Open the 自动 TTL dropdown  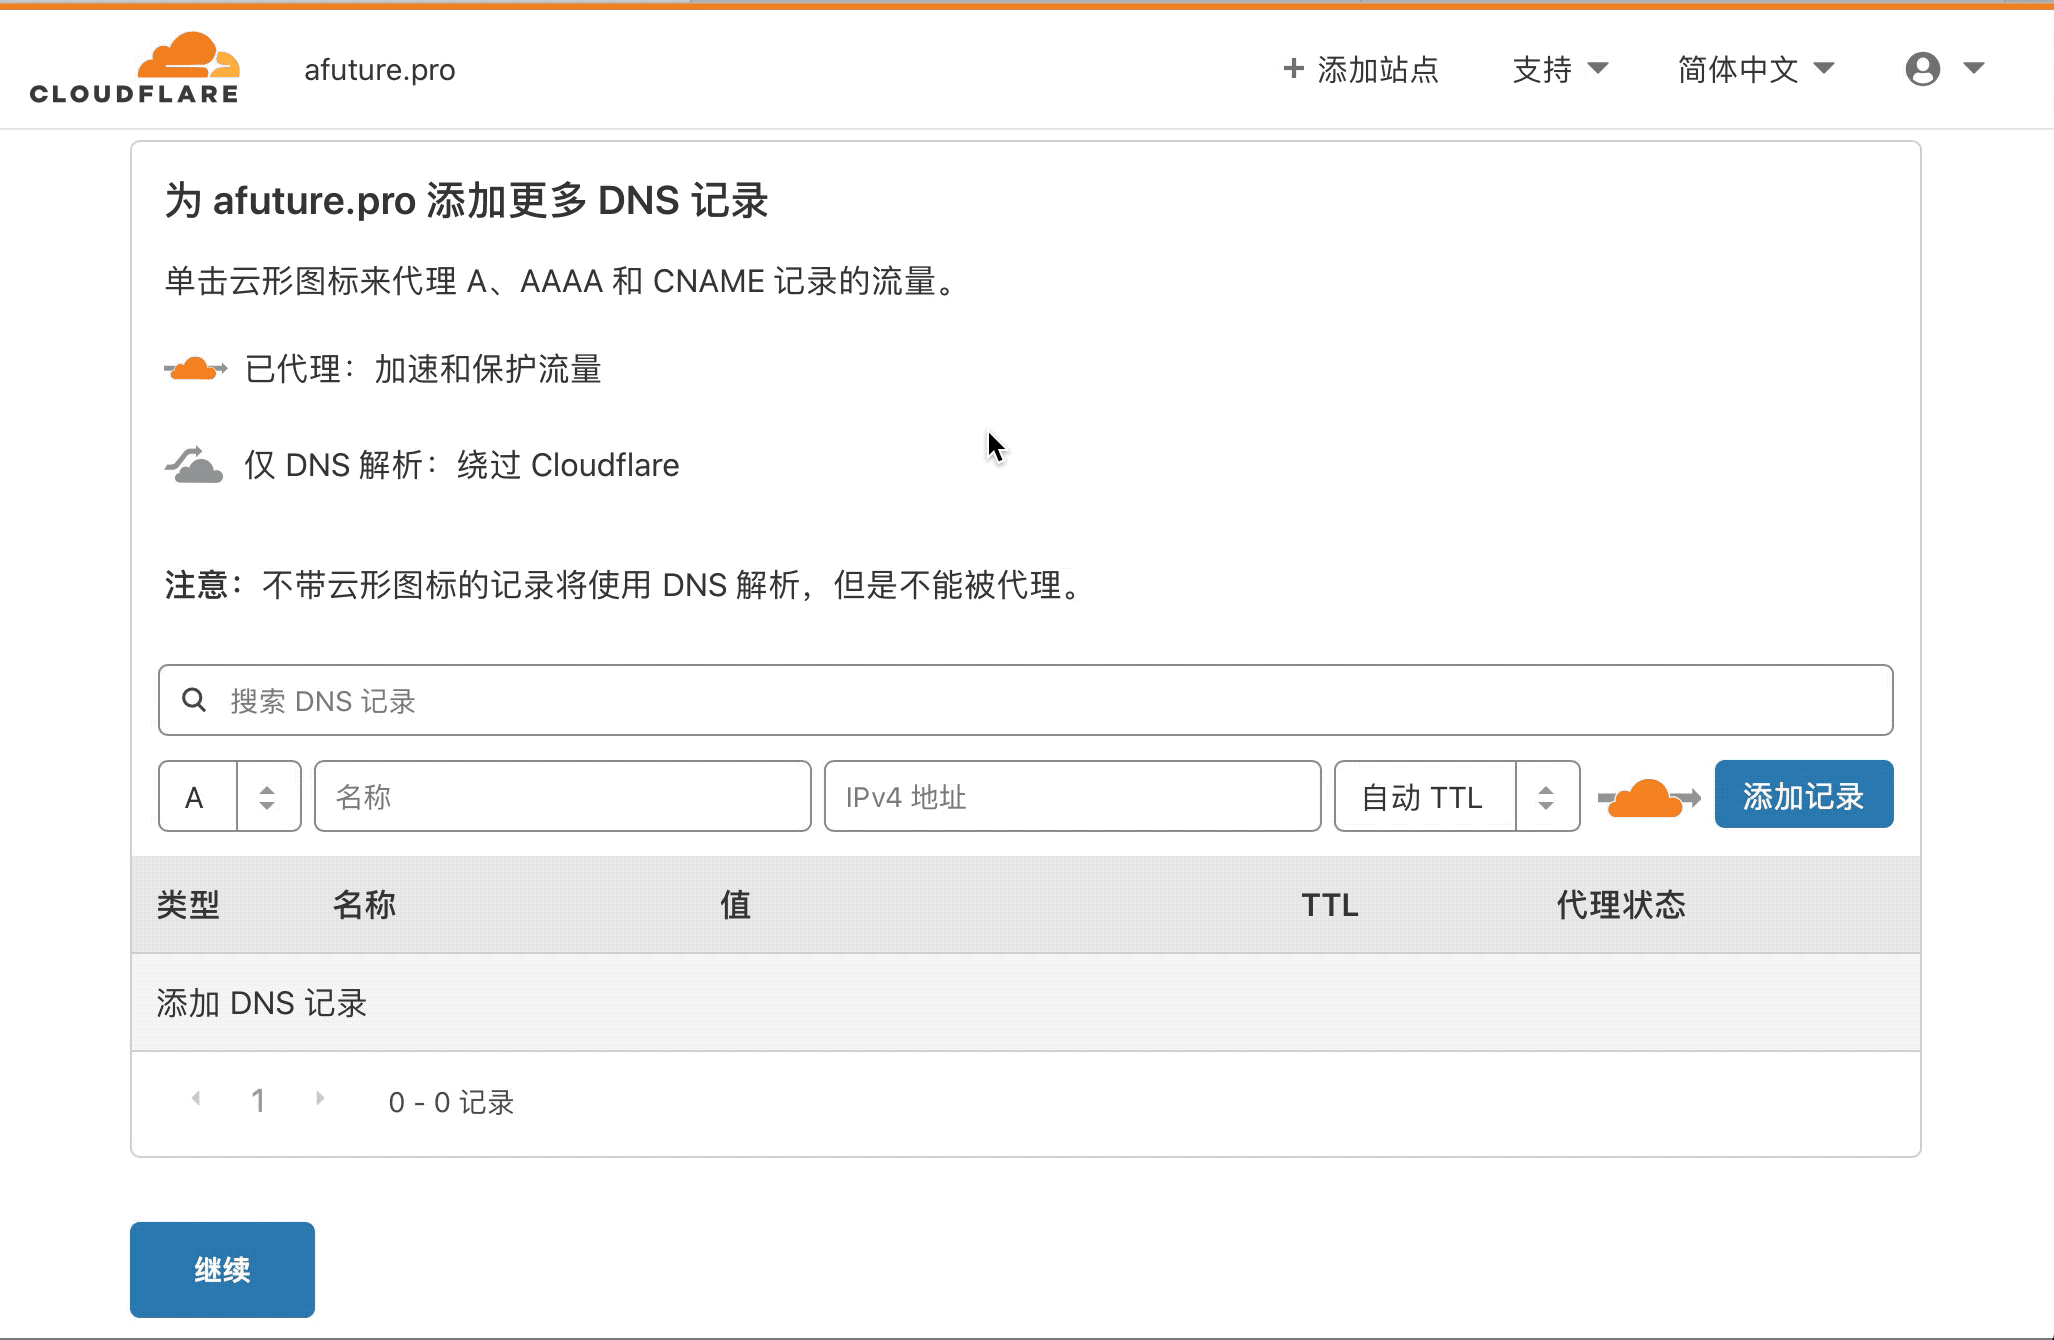pos(1457,796)
